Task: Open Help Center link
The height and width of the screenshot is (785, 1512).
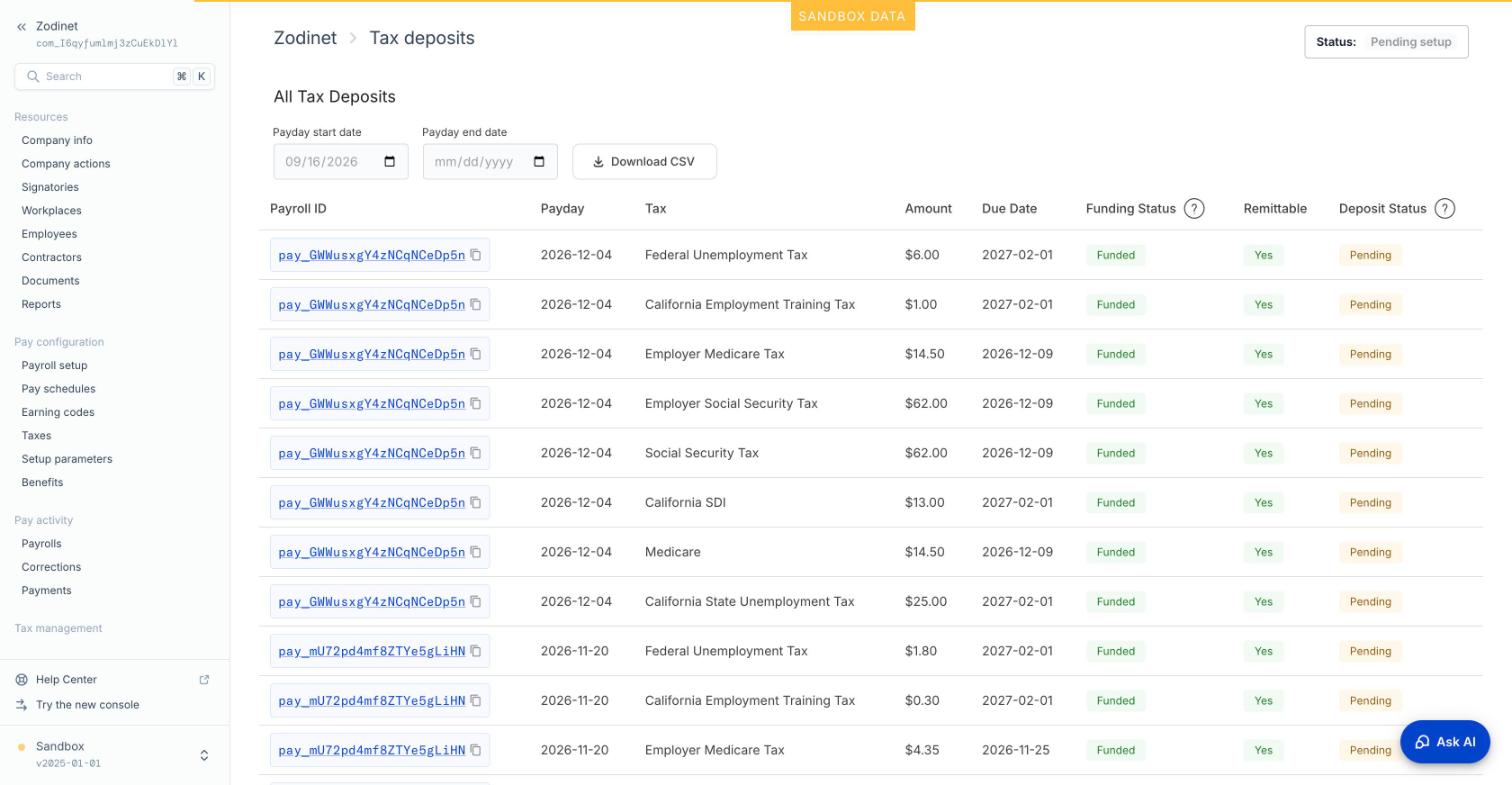Action: click(x=66, y=680)
